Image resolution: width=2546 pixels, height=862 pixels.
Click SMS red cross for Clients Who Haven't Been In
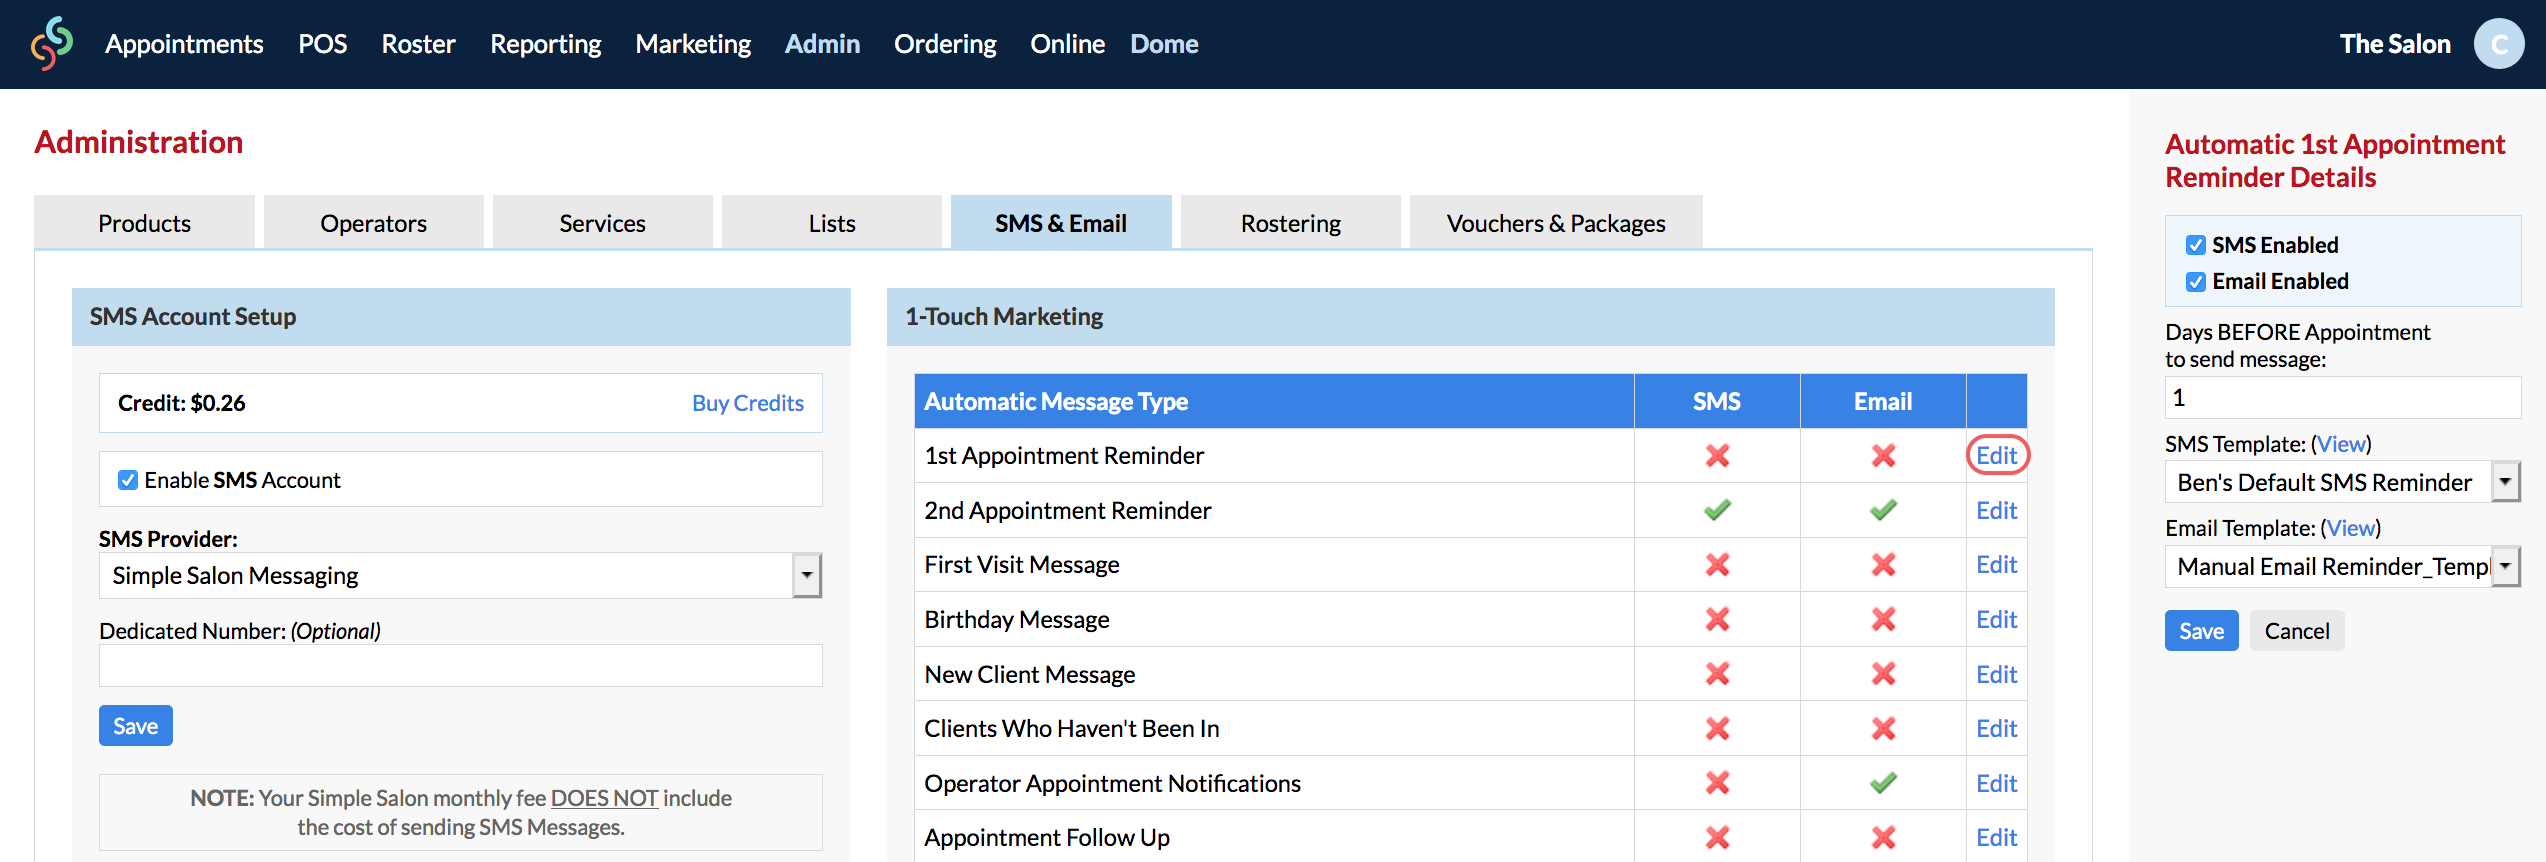[1717, 729]
